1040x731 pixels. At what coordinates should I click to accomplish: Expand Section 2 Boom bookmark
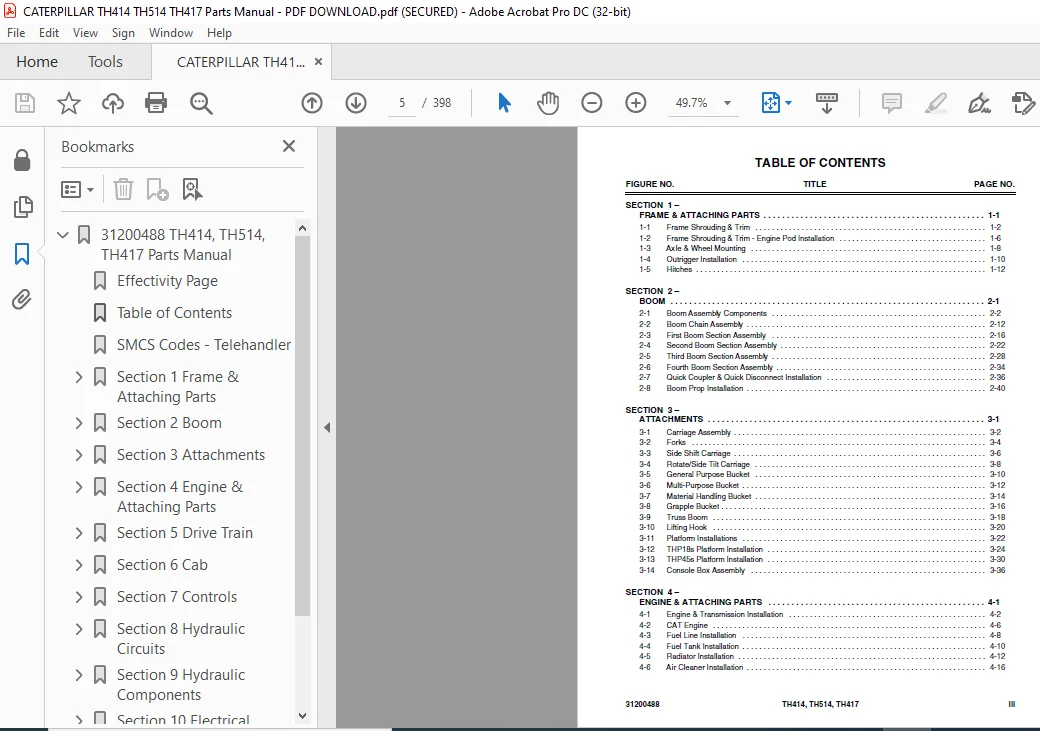(79, 423)
